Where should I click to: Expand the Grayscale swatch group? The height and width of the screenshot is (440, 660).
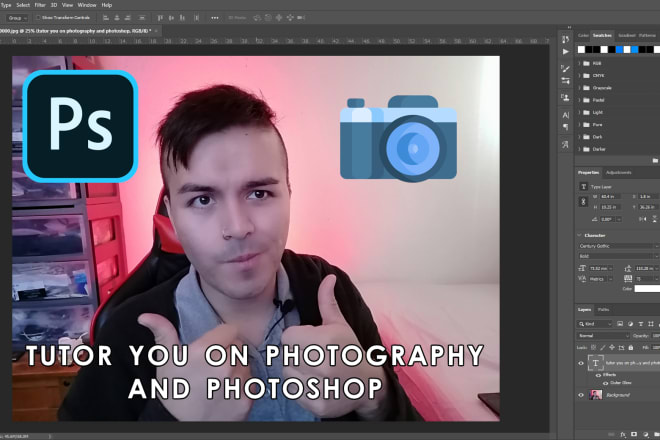pyautogui.click(x=580, y=88)
